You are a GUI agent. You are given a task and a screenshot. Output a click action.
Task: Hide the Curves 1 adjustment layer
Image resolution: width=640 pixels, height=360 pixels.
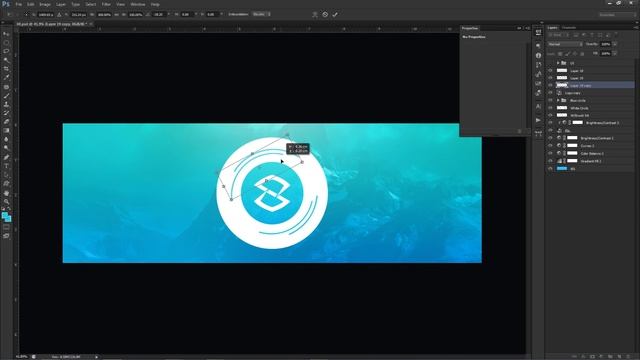pyautogui.click(x=550, y=146)
